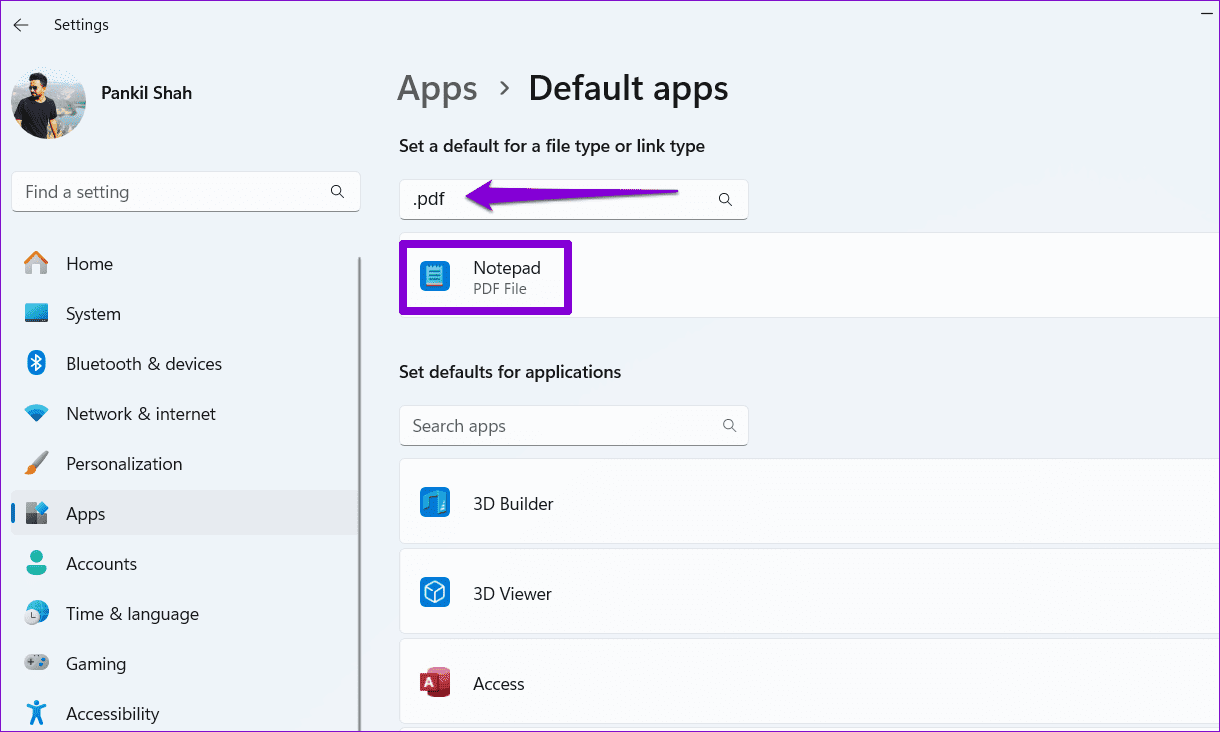Select the Home icon in the sidebar
Screen dimensions: 1220x732
coord(36,263)
